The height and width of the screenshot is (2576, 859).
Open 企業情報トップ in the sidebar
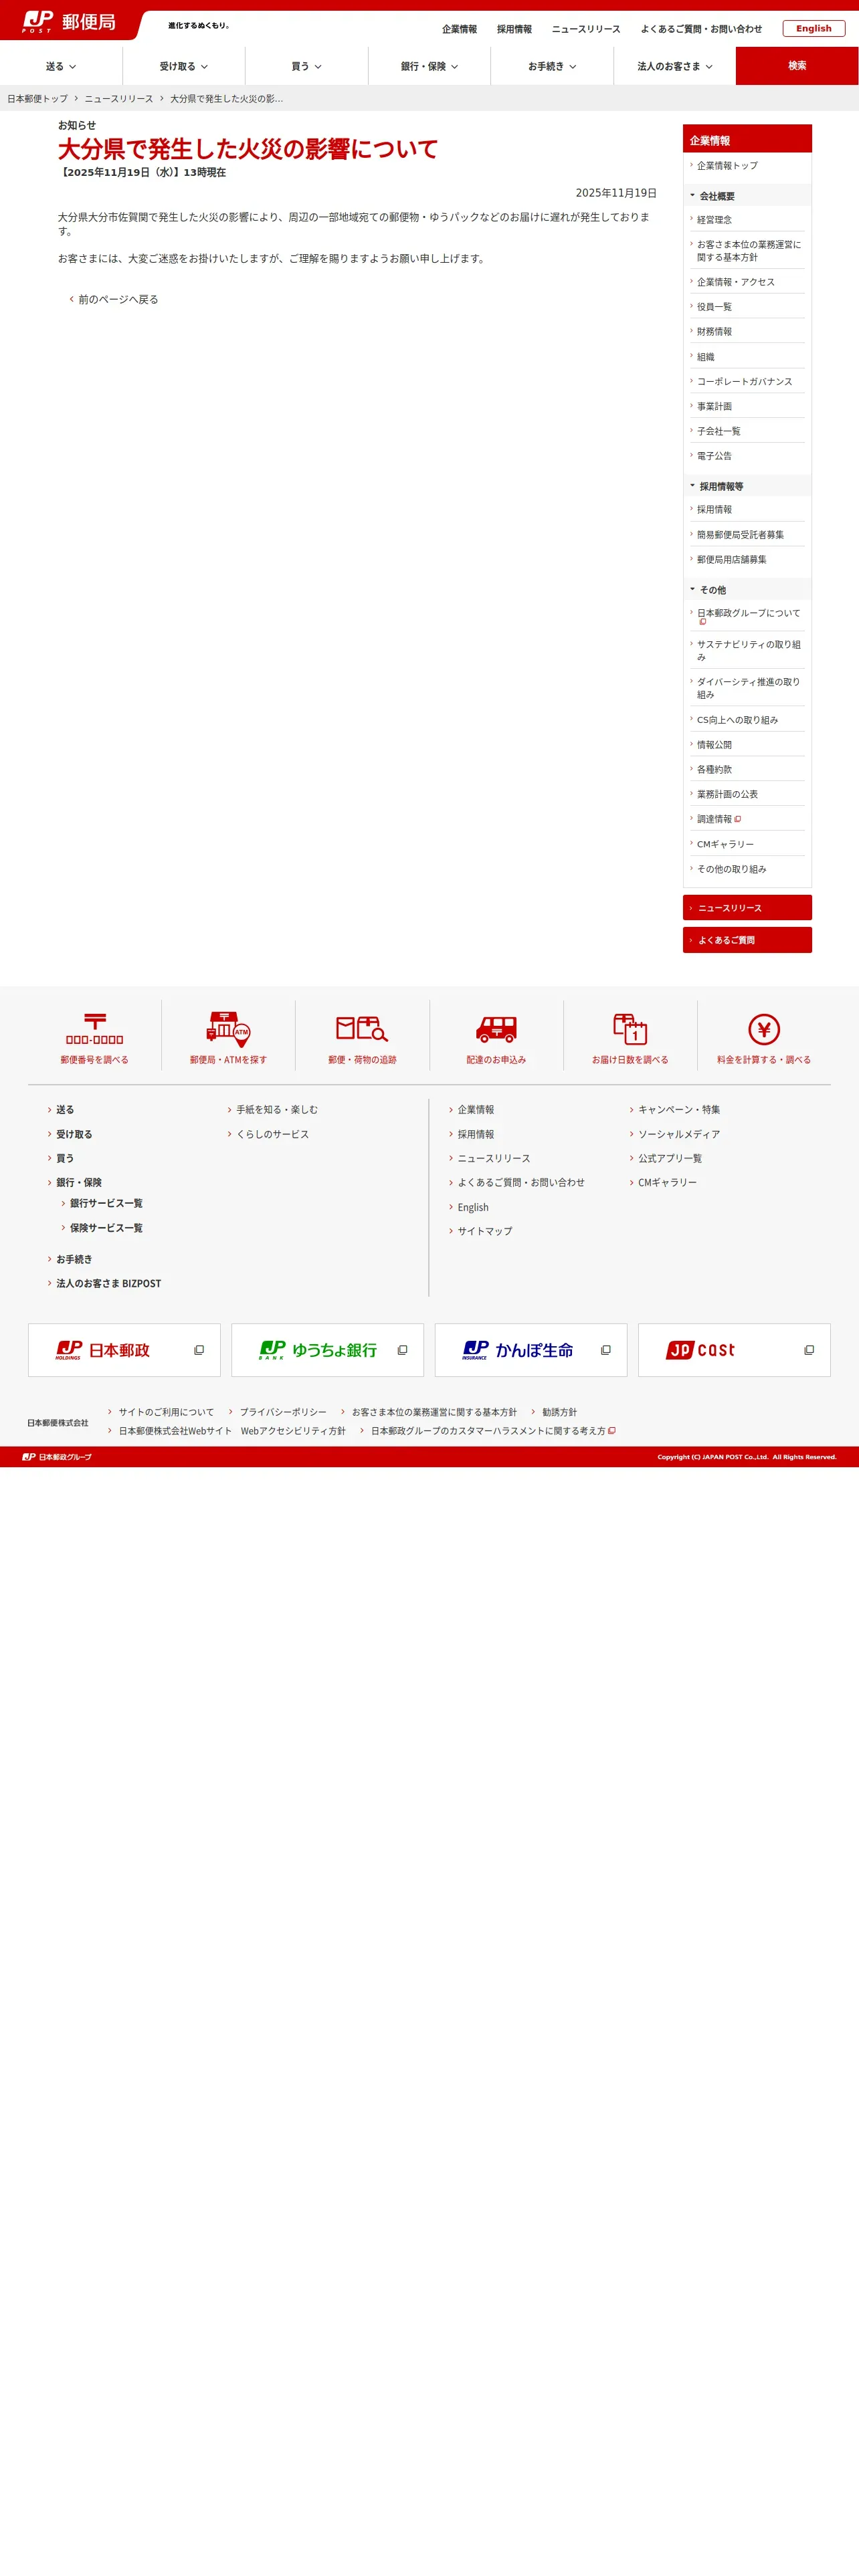(x=727, y=166)
